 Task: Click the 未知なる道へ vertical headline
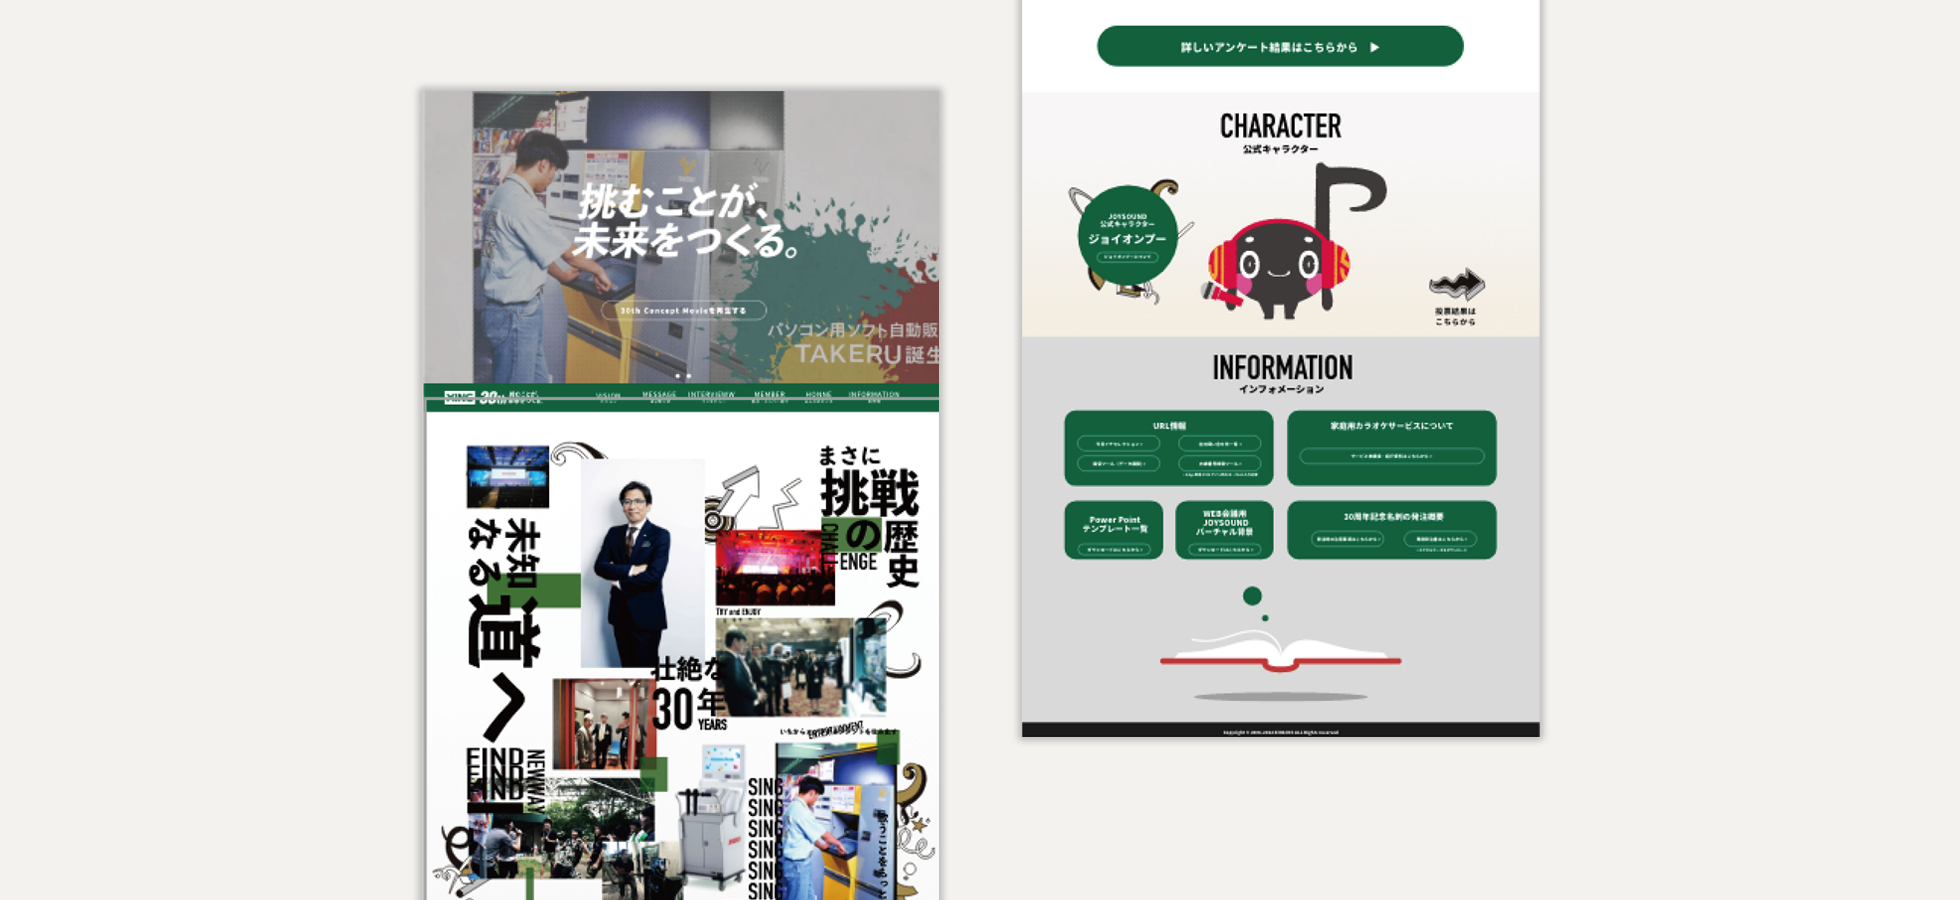pos(505,630)
